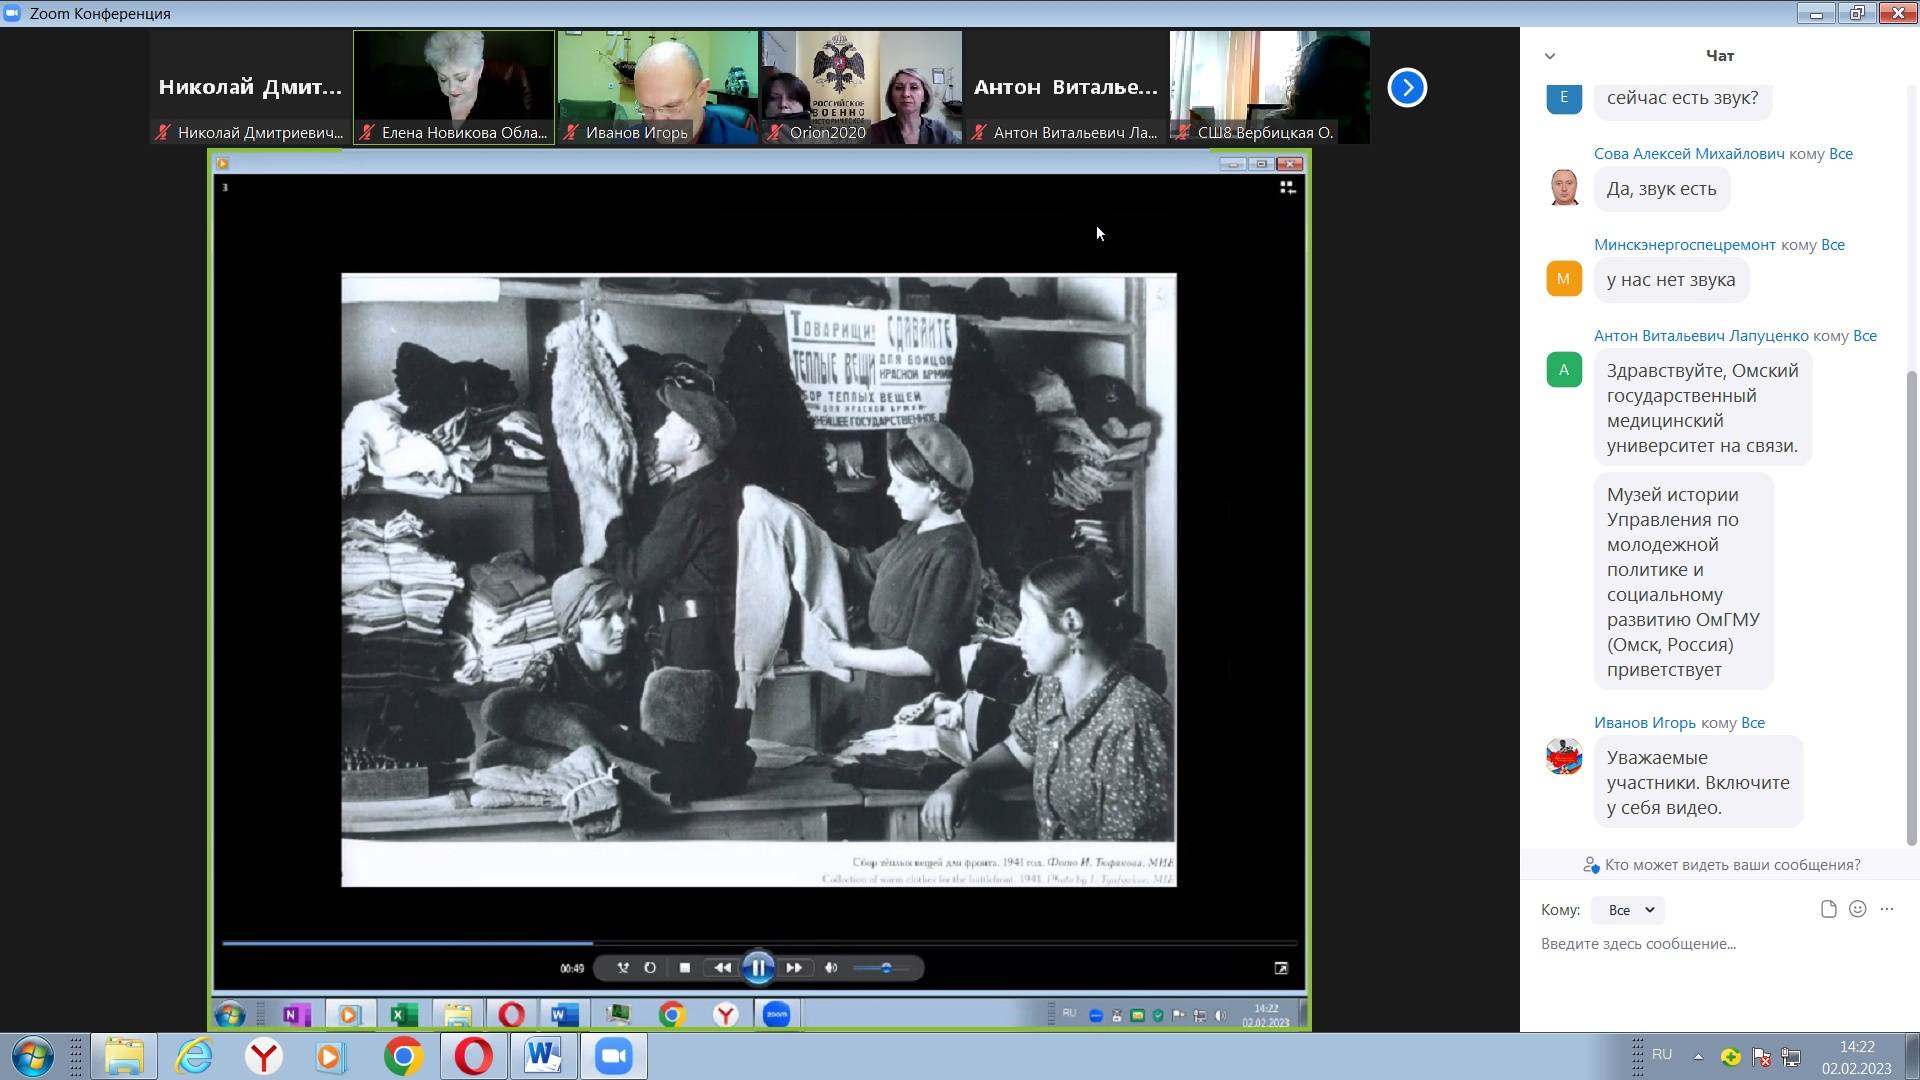Click switch to library icon in player
The width and height of the screenshot is (1920, 1080).
coord(1287,187)
